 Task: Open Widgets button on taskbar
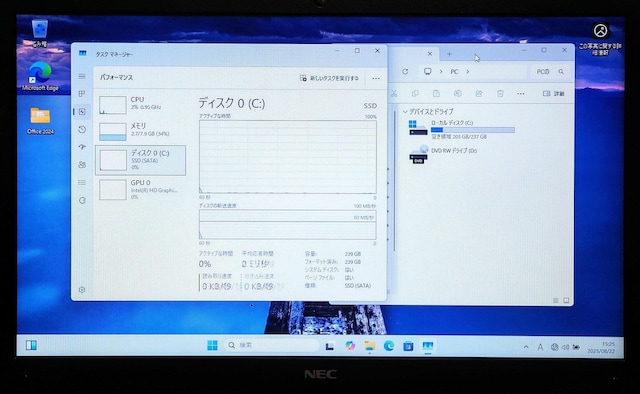tap(31, 345)
